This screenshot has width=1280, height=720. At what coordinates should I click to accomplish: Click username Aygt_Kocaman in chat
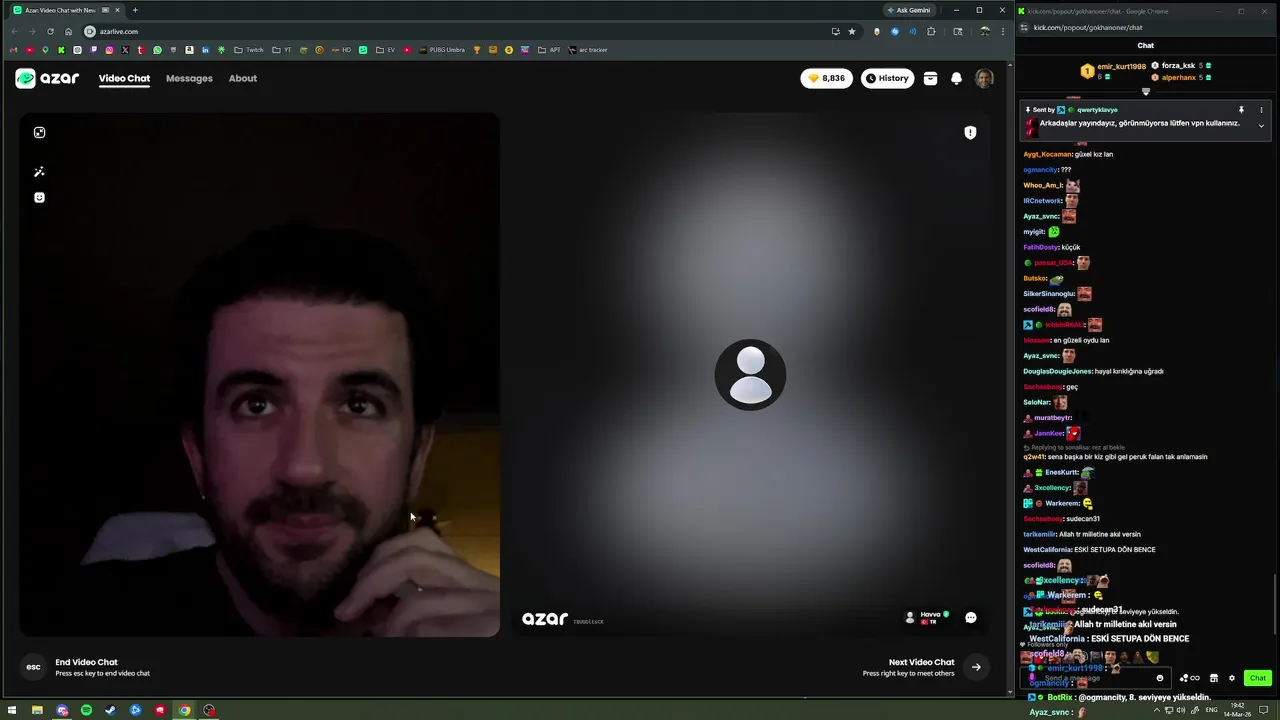1047,154
